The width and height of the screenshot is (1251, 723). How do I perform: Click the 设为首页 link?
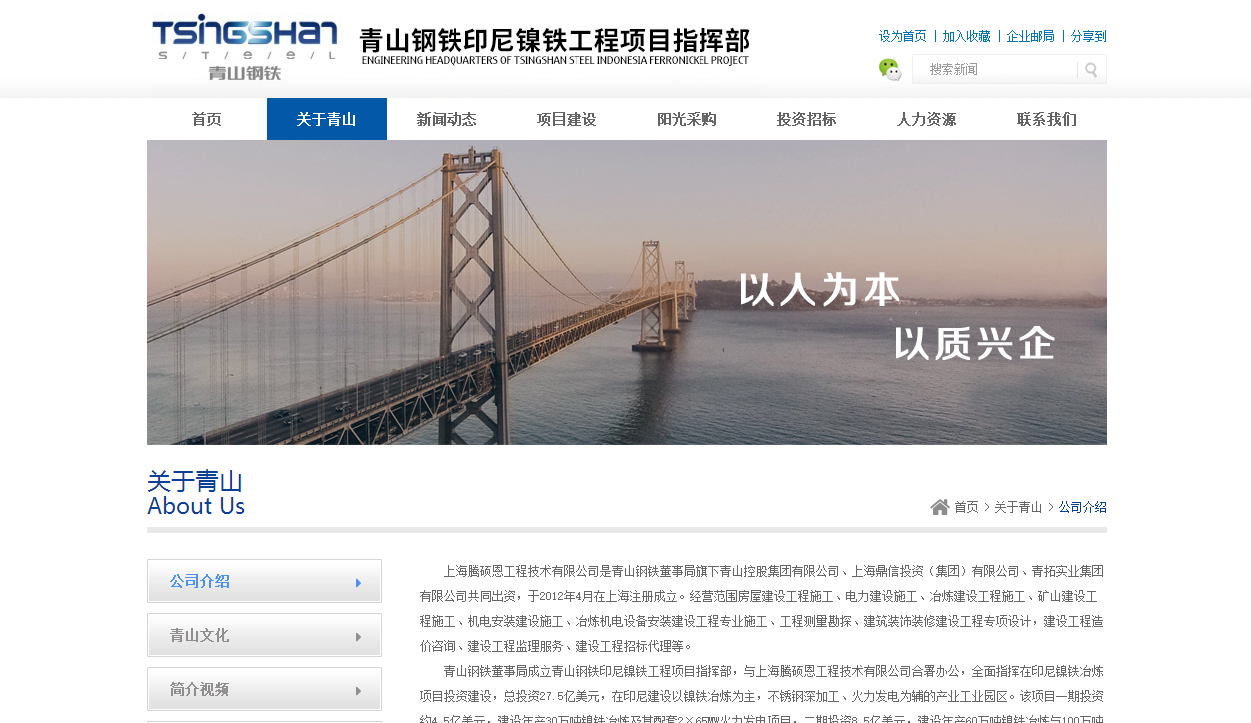(x=903, y=36)
